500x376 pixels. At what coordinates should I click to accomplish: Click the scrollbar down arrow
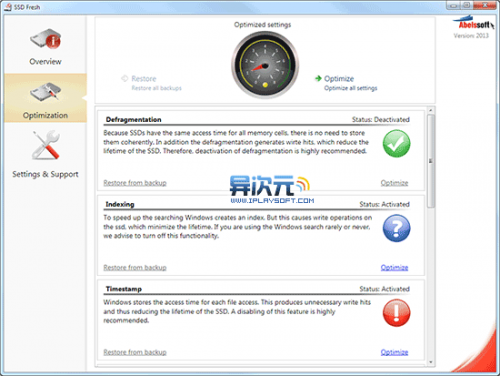431,362
